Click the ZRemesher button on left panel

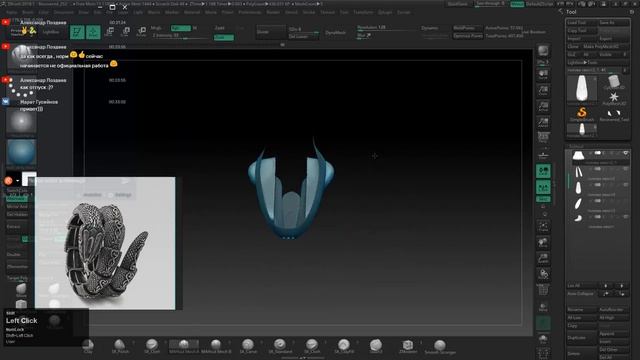coord(17,267)
